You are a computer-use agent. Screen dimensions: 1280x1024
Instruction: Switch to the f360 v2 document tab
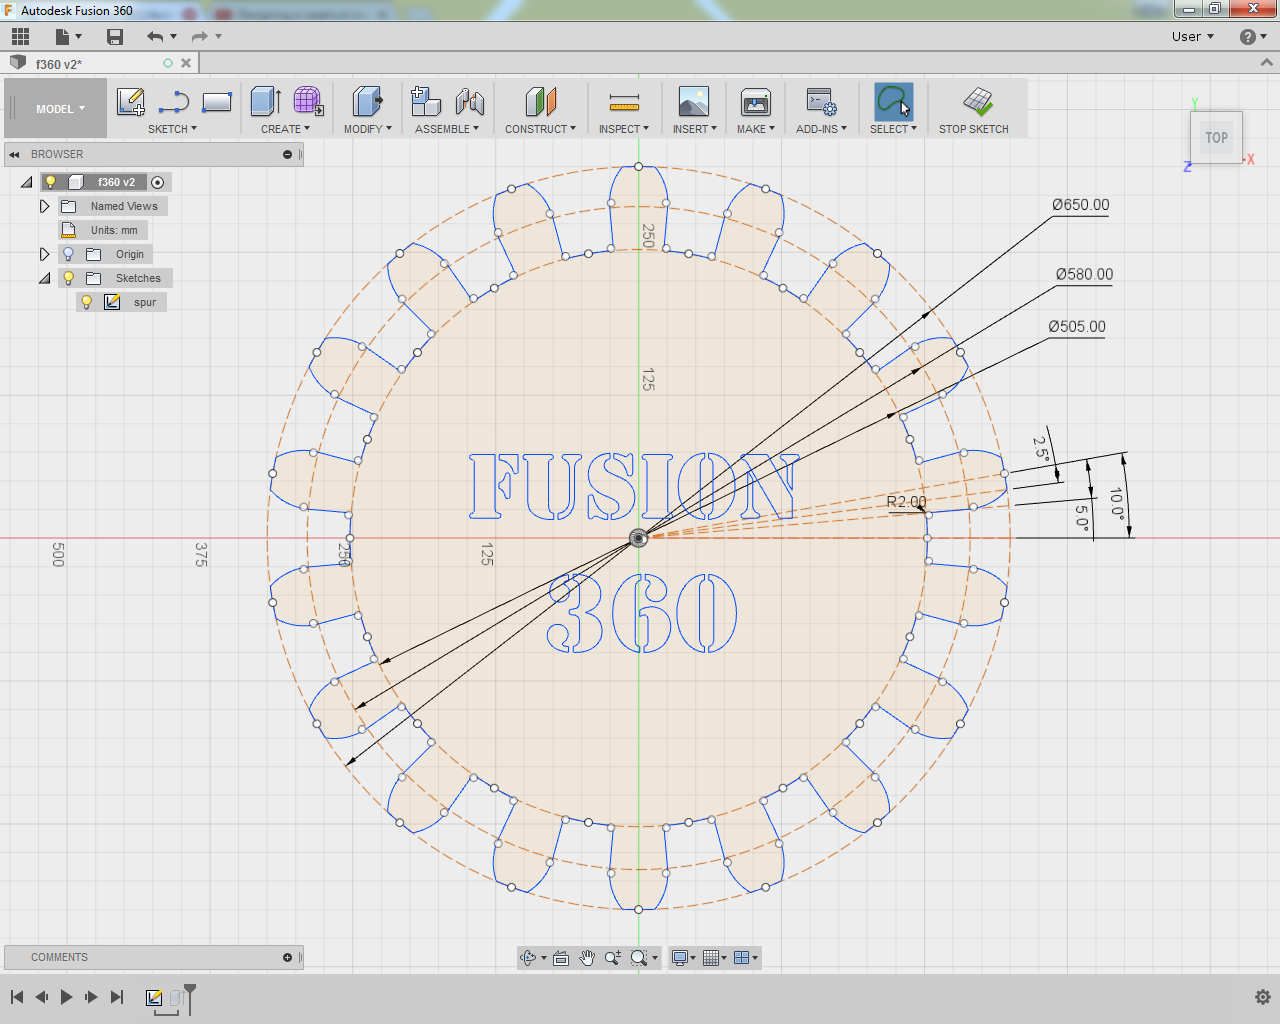coord(60,64)
